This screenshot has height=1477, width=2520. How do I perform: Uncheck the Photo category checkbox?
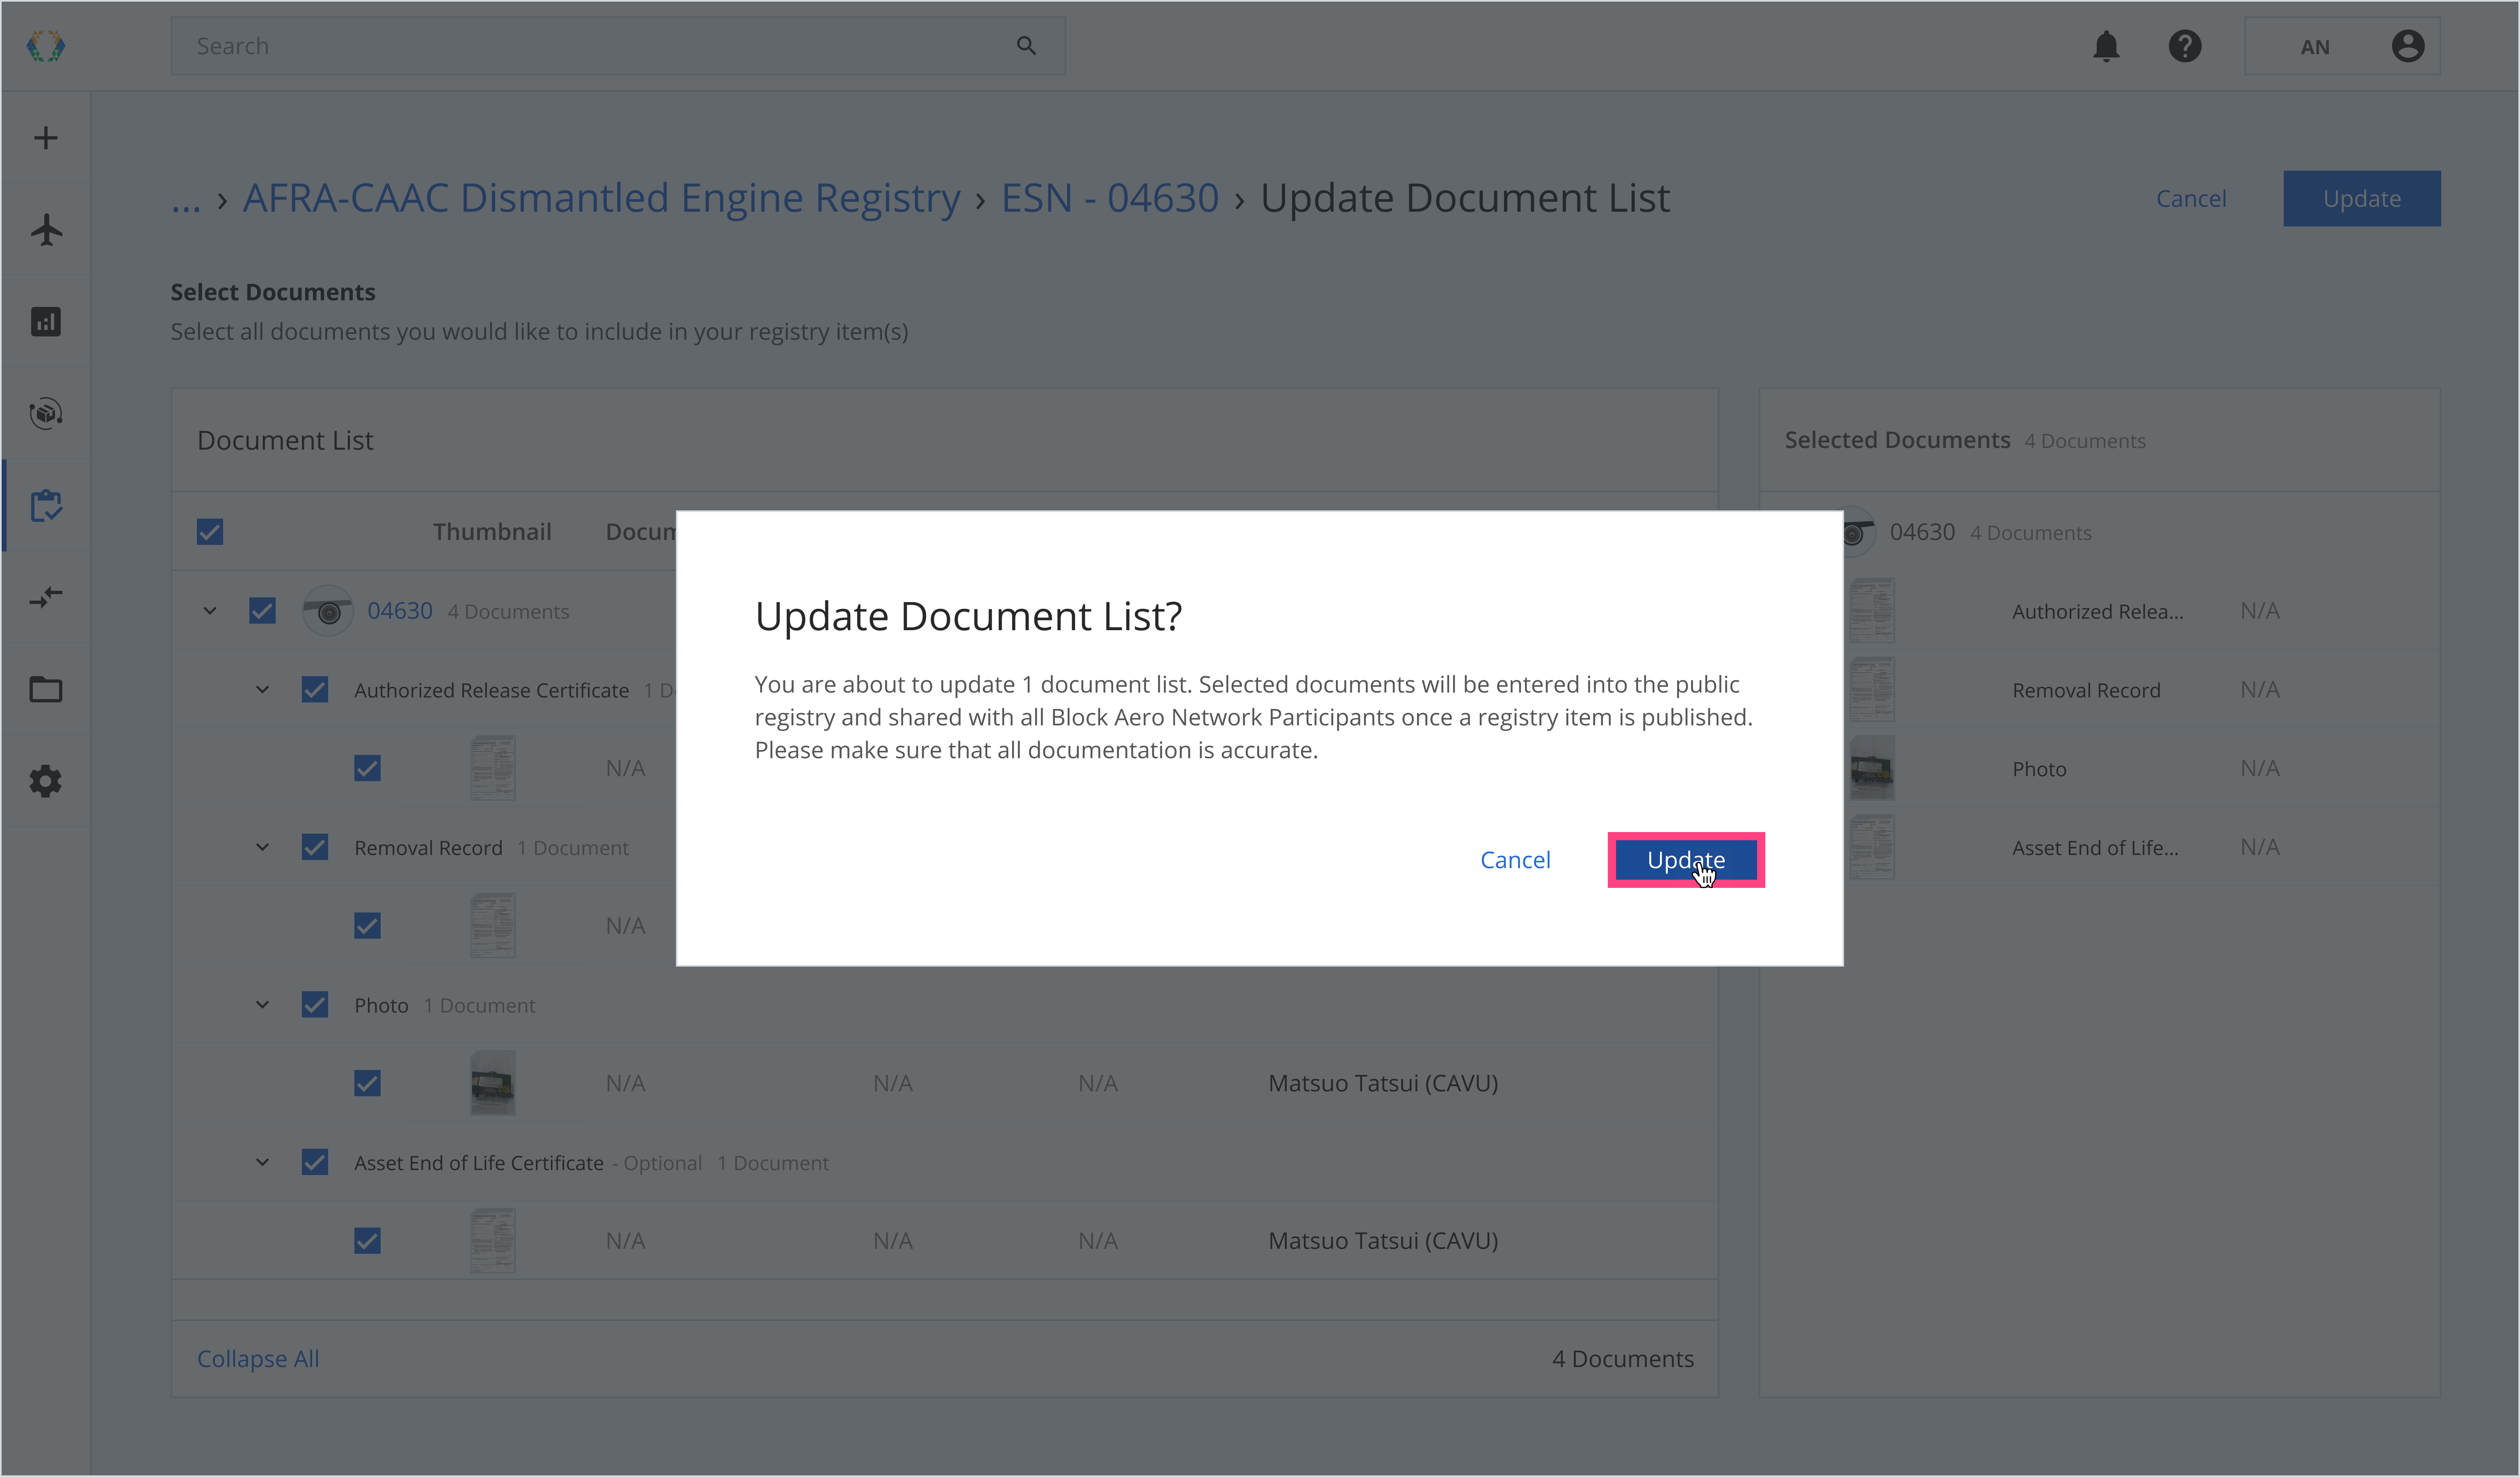click(315, 1005)
